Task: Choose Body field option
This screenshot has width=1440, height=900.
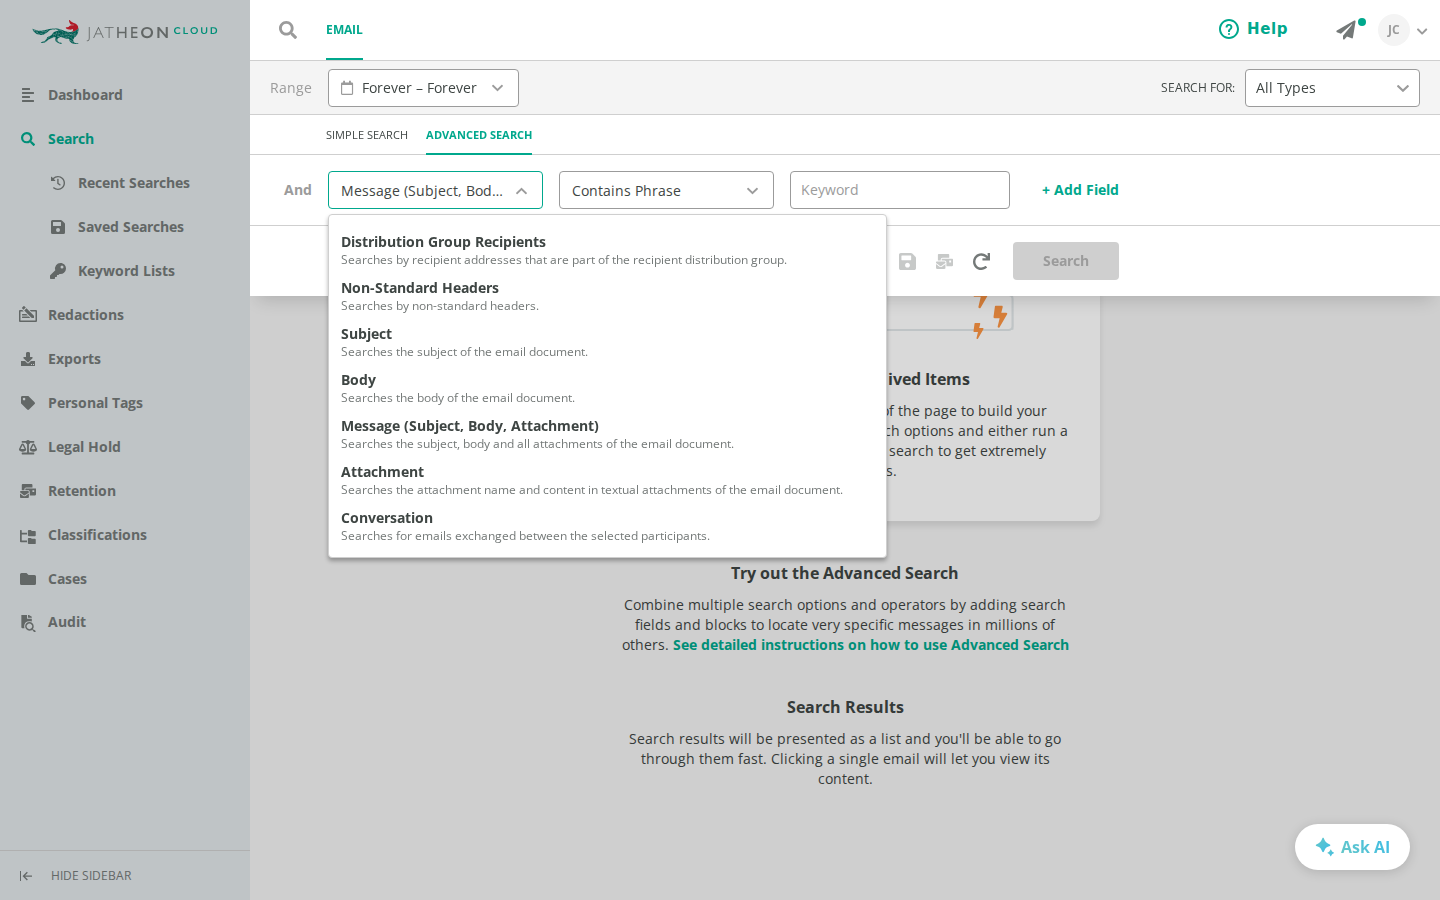Action: tap(607, 388)
